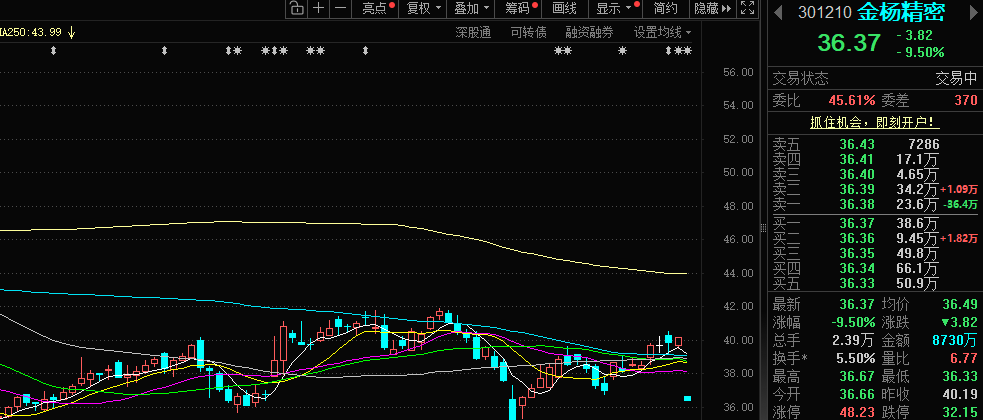This screenshot has height=420, width=983.
Task: Click stock name 金杨精密
Action: [x=902, y=11]
